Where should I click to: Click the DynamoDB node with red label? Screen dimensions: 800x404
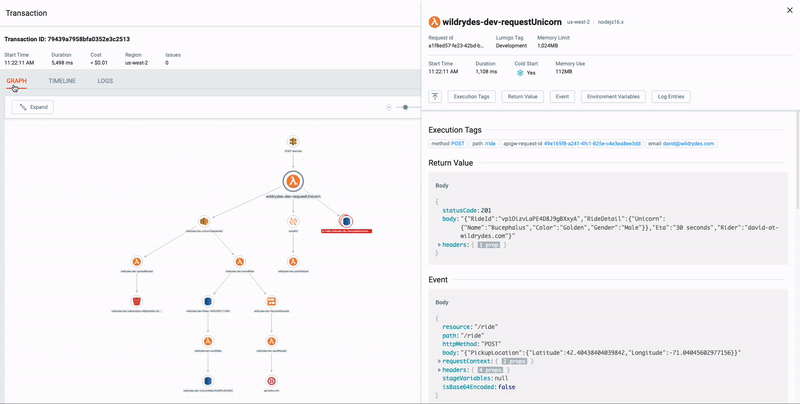point(346,221)
